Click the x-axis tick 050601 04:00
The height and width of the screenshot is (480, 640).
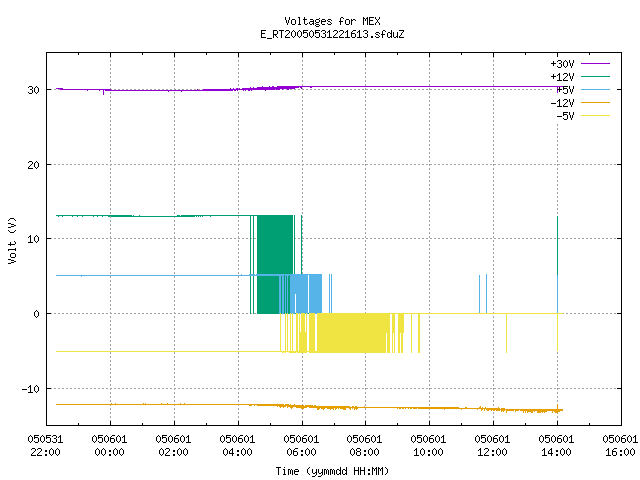point(237,446)
